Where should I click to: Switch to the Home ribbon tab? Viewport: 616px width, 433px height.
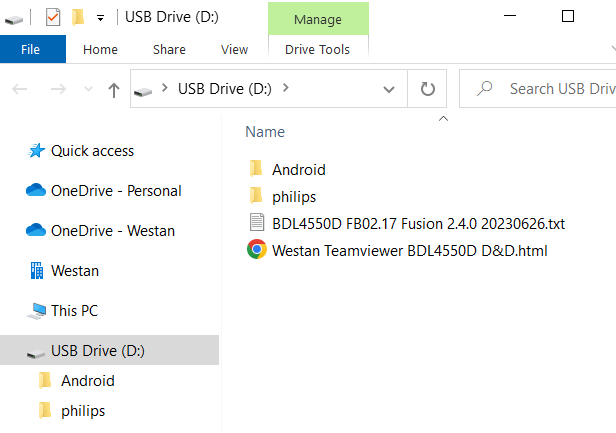point(100,49)
